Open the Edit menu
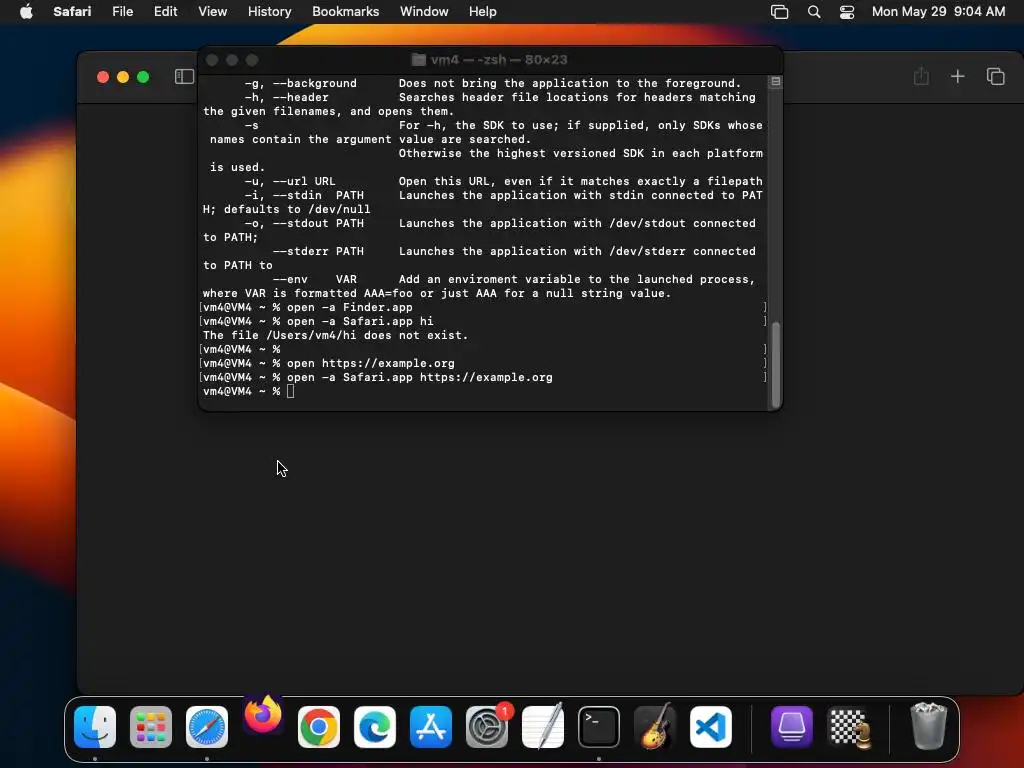1024x768 pixels. click(x=165, y=12)
